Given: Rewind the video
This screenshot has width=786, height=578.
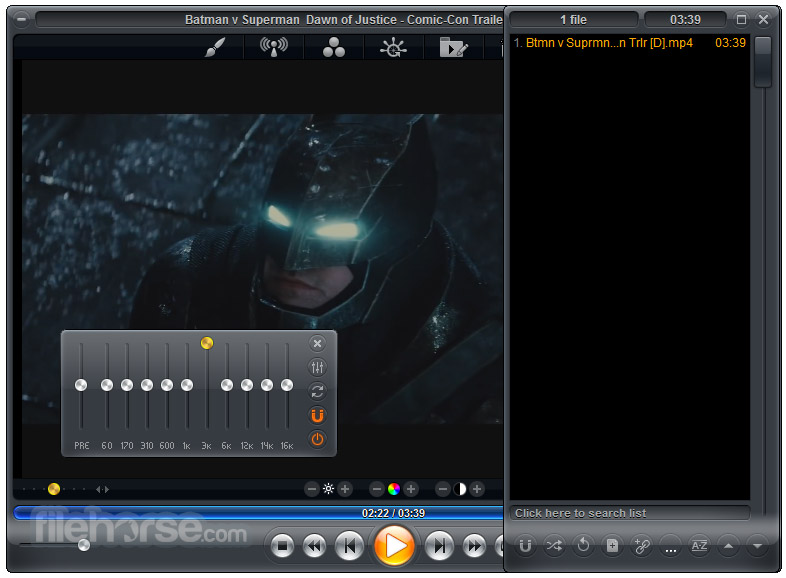Looking at the screenshot, I should click(x=314, y=546).
